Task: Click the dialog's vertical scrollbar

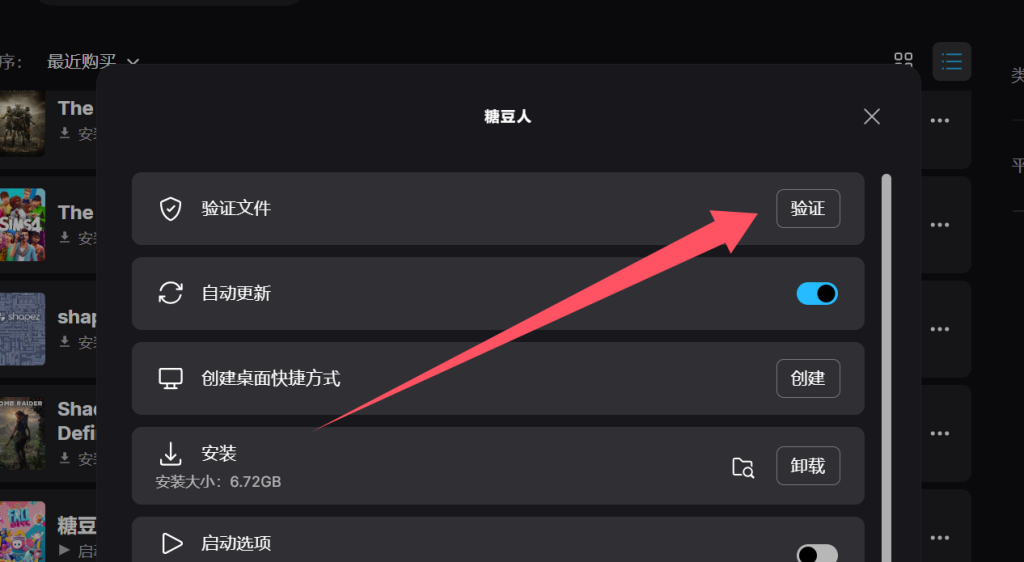Action: click(x=886, y=367)
